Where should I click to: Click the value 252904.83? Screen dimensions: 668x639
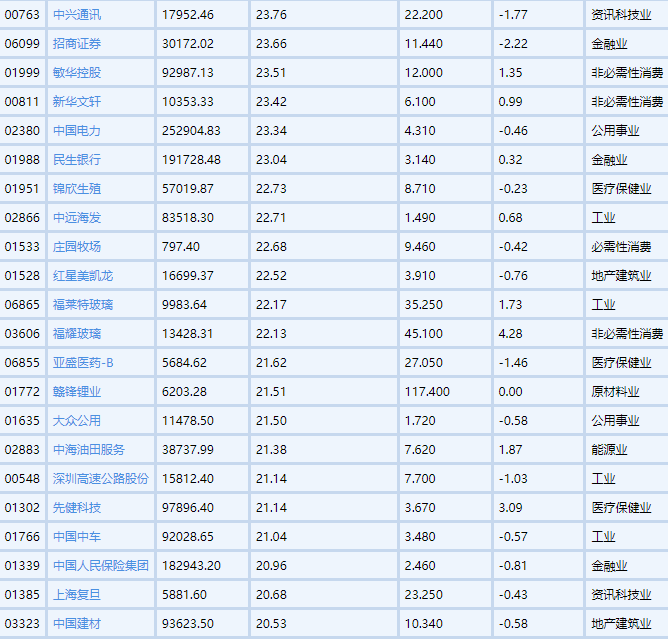pyautogui.click(x=191, y=131)
